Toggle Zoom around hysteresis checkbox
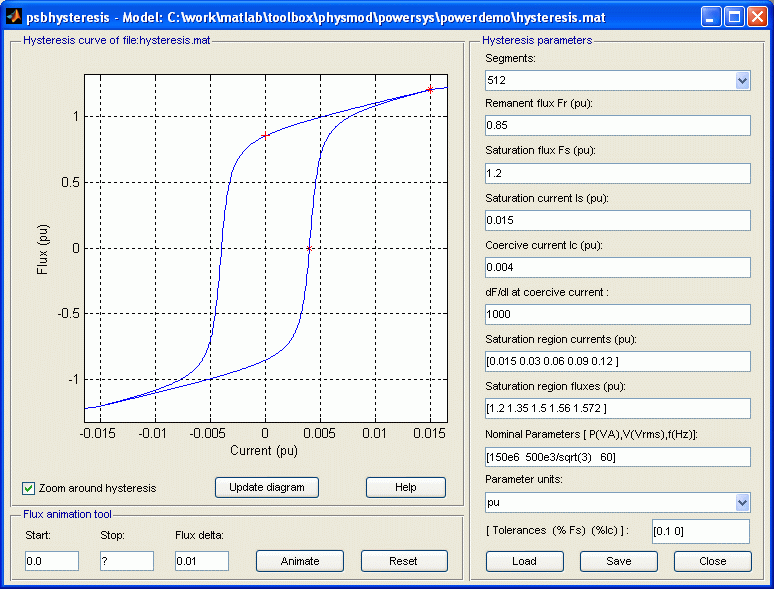The width and height of the screenshot is (774, 589). (28, 488)
